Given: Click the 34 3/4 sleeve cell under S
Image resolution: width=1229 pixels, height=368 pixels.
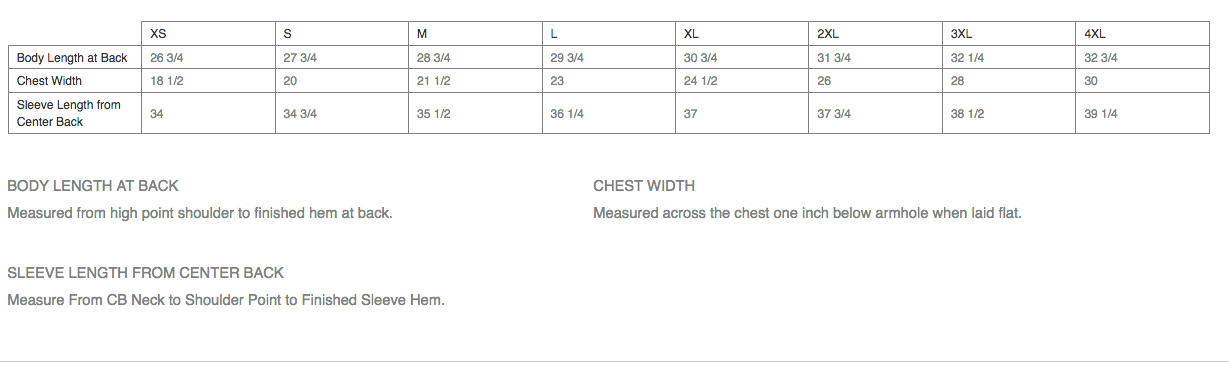Looking at the screenshot, I should tap(300, 114).
